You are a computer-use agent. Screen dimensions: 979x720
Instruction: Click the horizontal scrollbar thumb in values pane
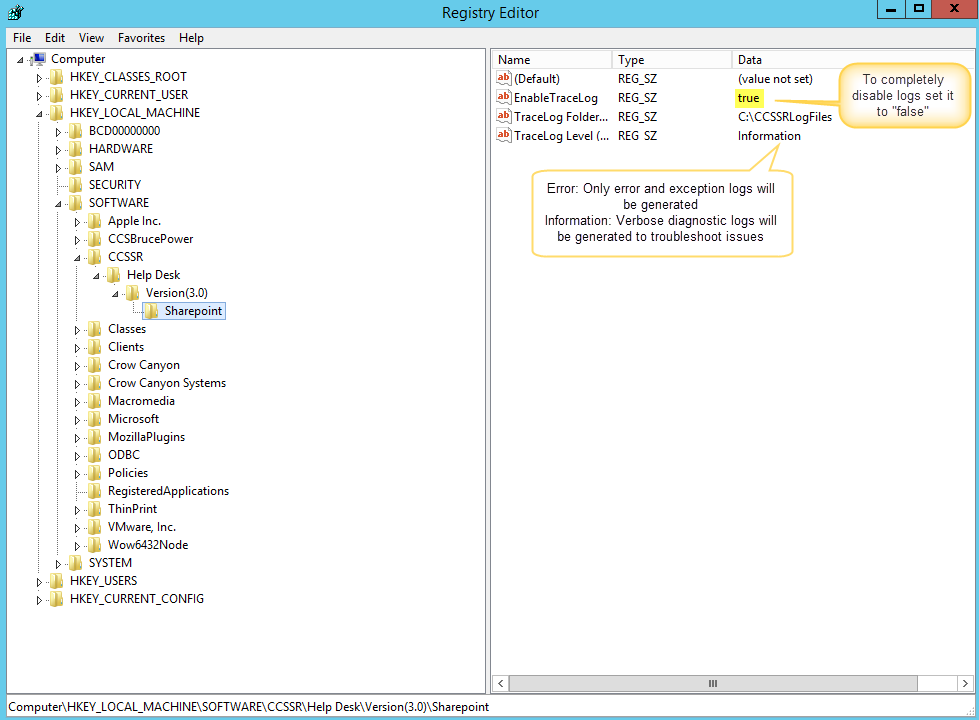pyautogui.click(x=712, y=684)
